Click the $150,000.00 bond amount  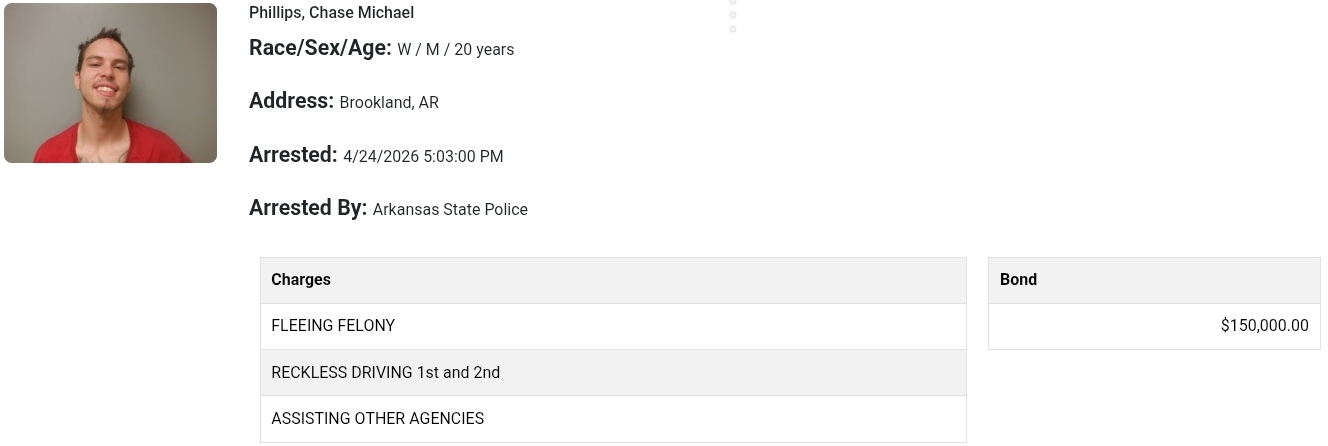[x=1264, y=326]
